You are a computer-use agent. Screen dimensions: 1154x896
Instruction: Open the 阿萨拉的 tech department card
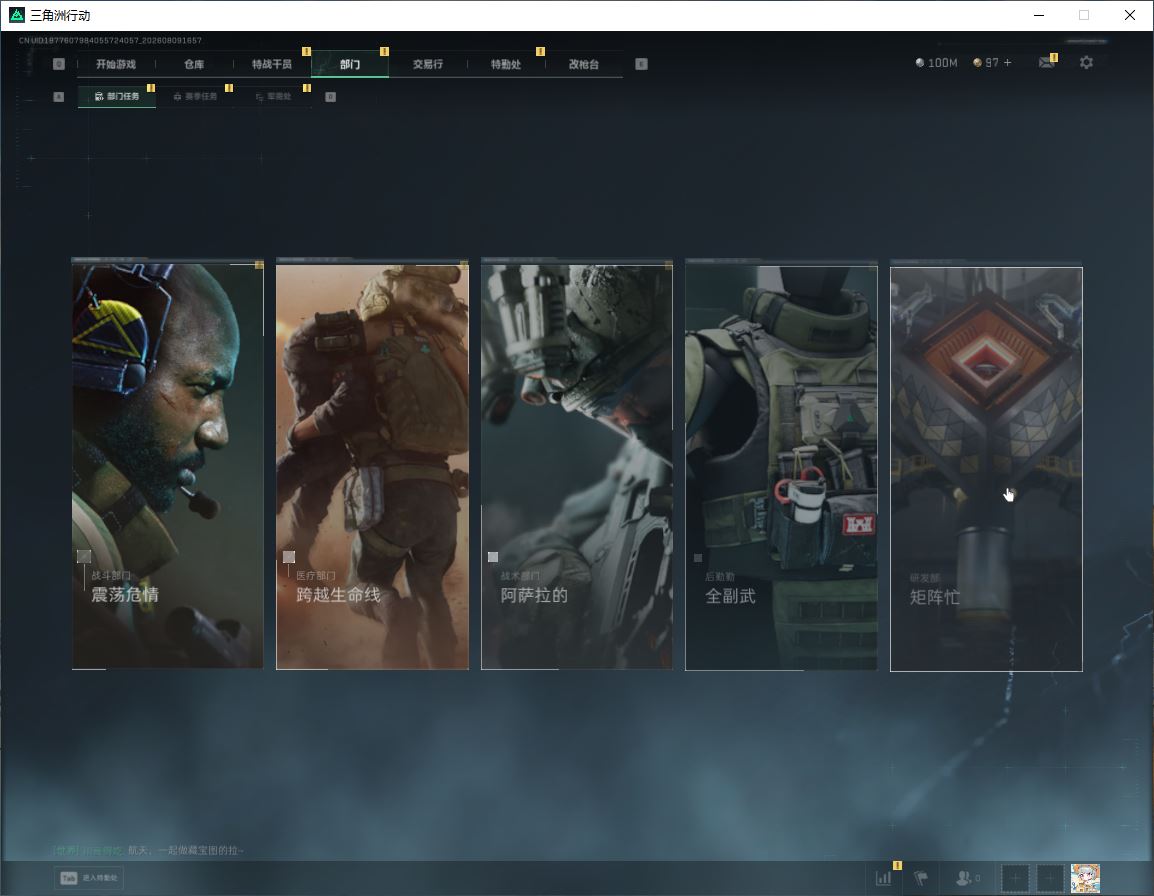pyautogui.click(x=576, y=466)
